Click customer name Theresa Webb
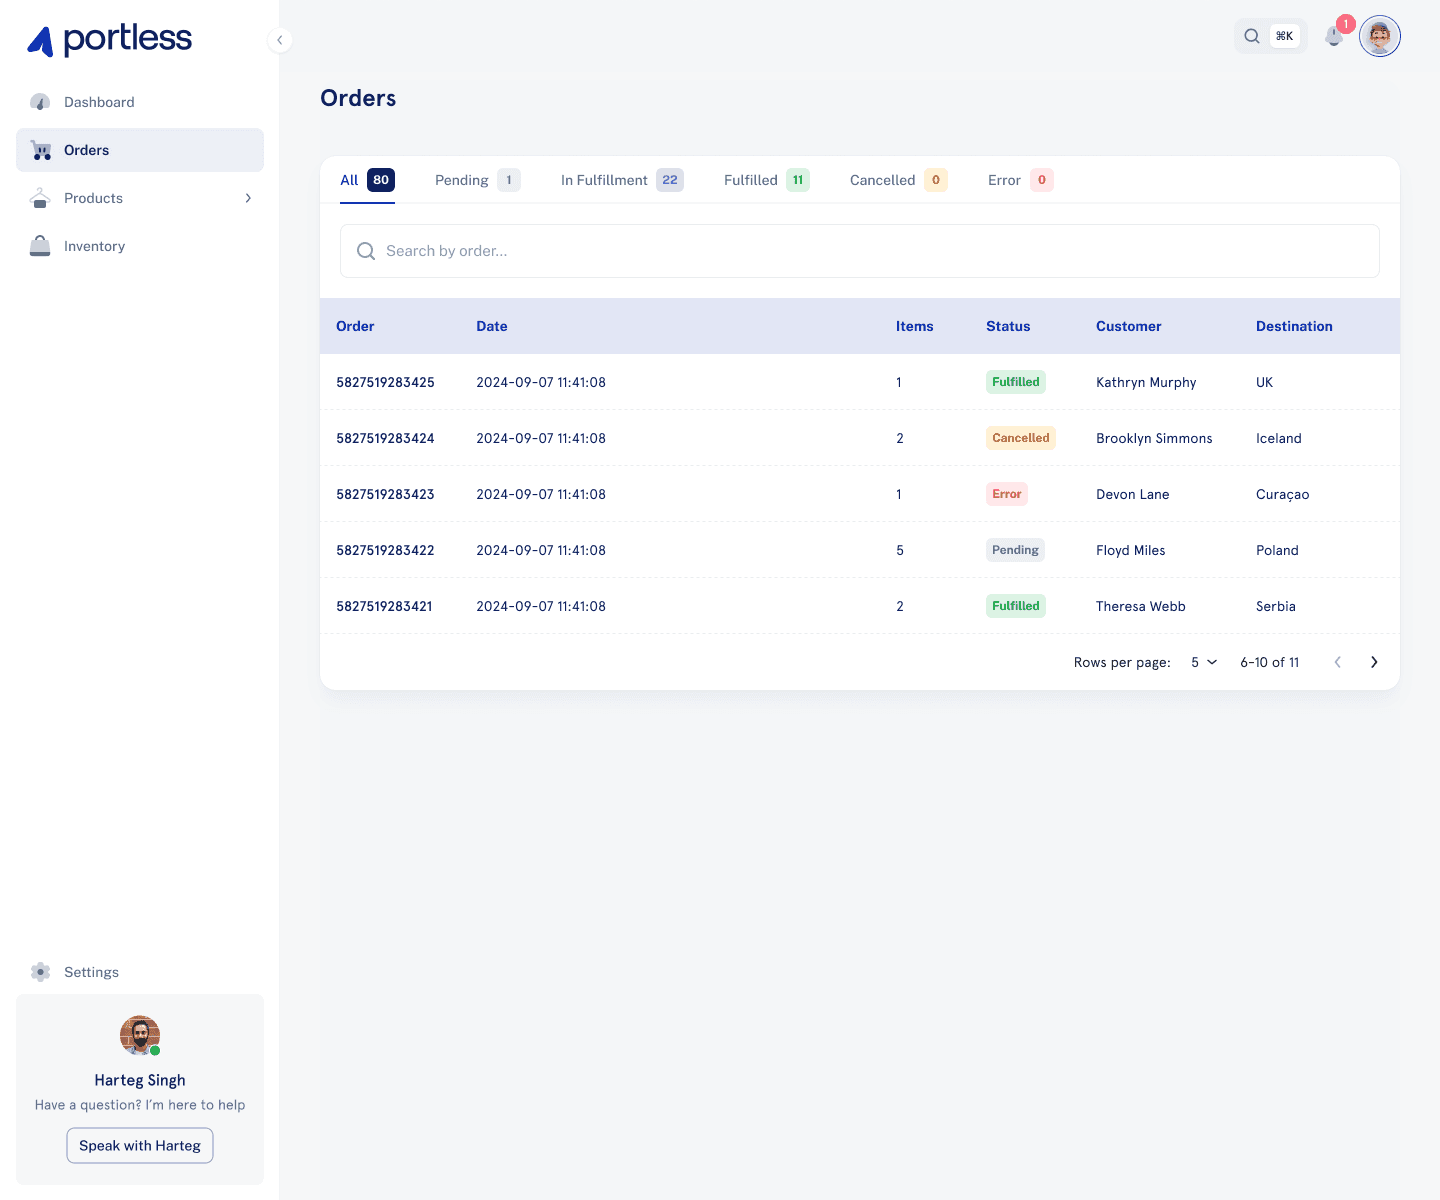This screenshot has height=1200, width=1440. 1141,606
